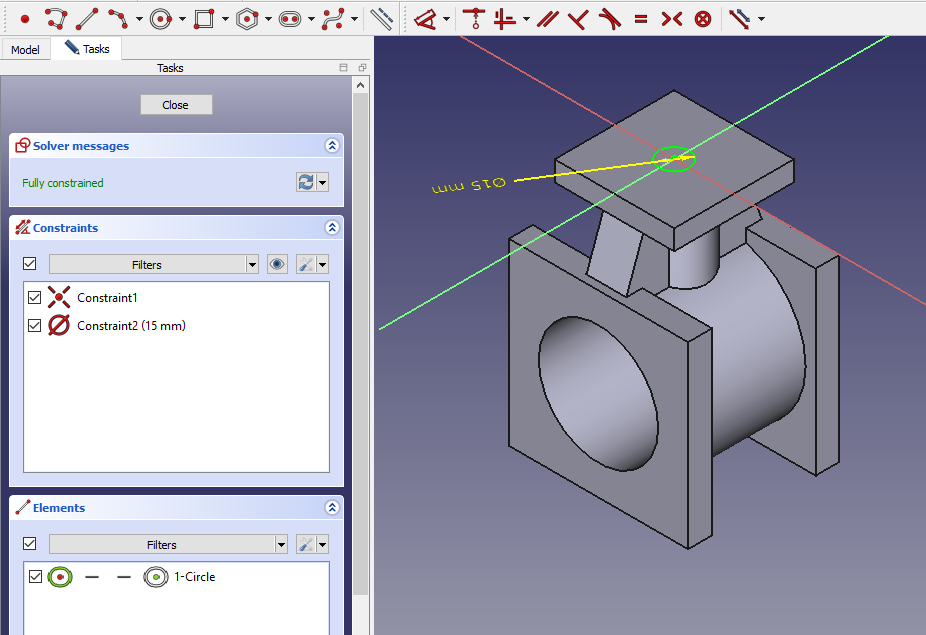Select the Create Circle tool
The image size is (926, 635).
click(x=161, y=18)
